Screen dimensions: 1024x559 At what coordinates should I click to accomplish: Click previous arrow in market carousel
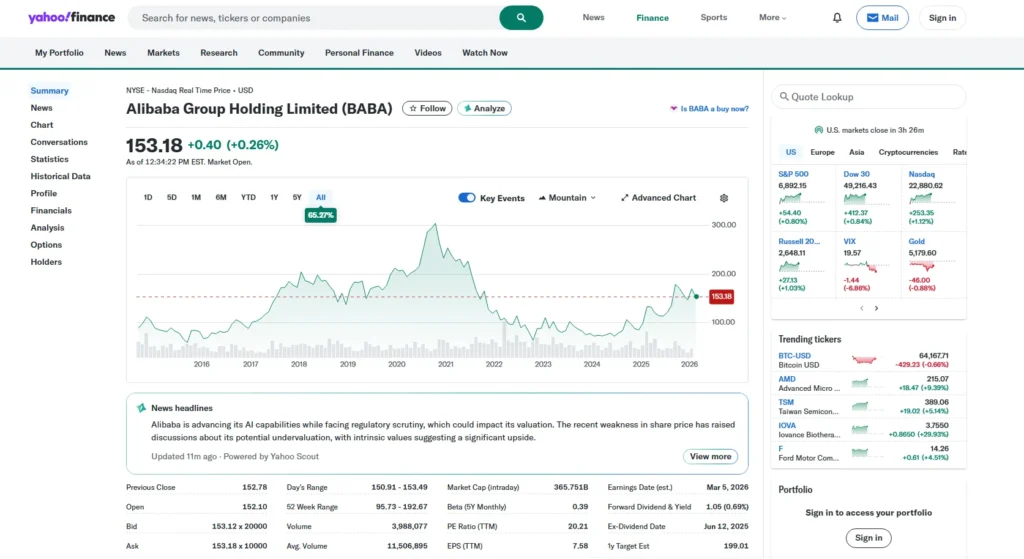(x=861, y=308)
